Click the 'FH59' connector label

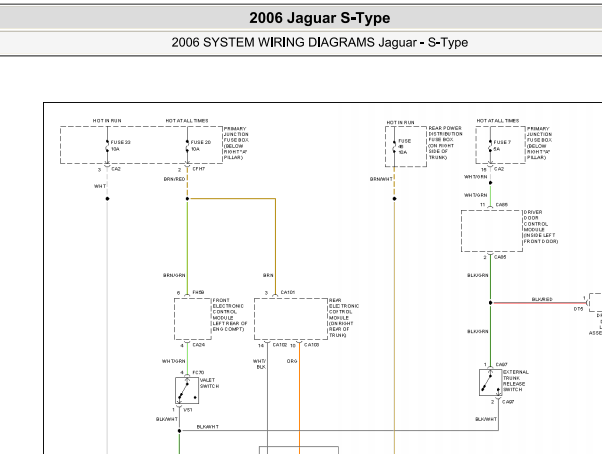198,292
